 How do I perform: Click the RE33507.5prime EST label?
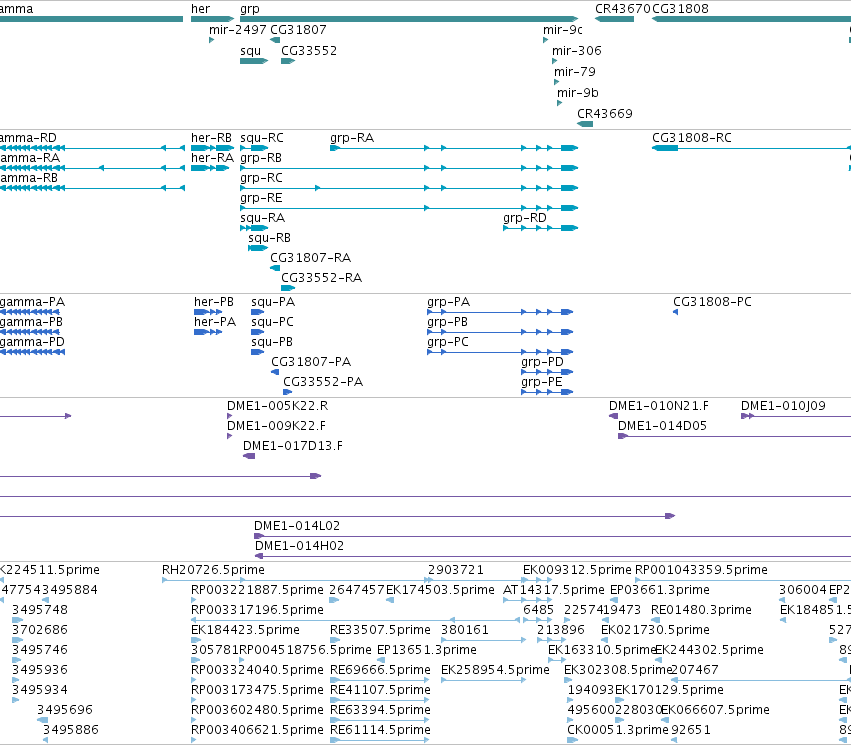coord(380,630)
